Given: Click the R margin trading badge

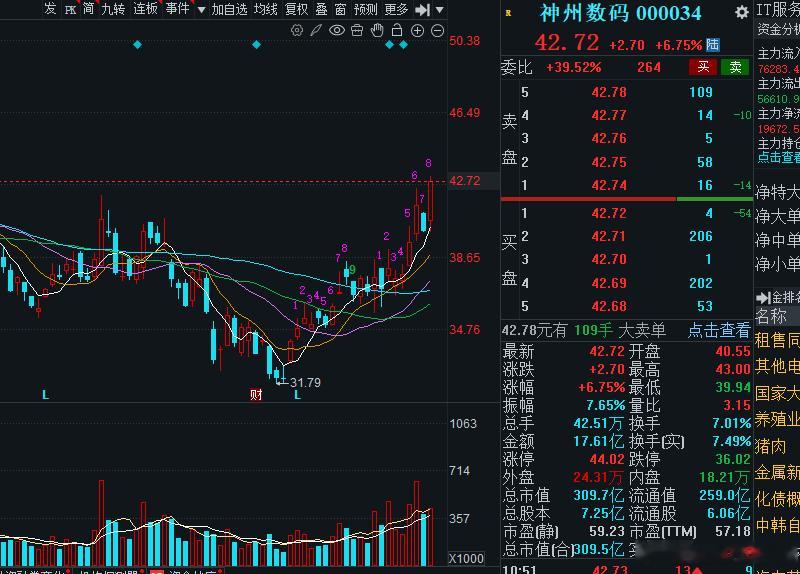Looking at the screenshot, I should (508, 13).
